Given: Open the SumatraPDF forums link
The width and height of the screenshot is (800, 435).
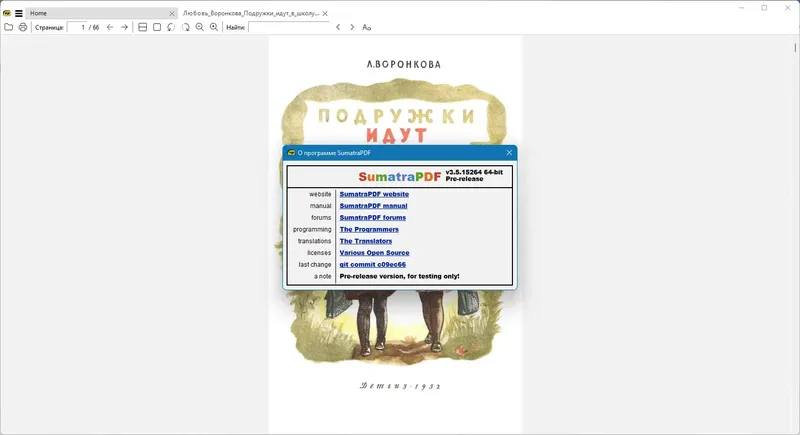Looking at the screenshot, I should pyautogui.click(x=373, y=218).
